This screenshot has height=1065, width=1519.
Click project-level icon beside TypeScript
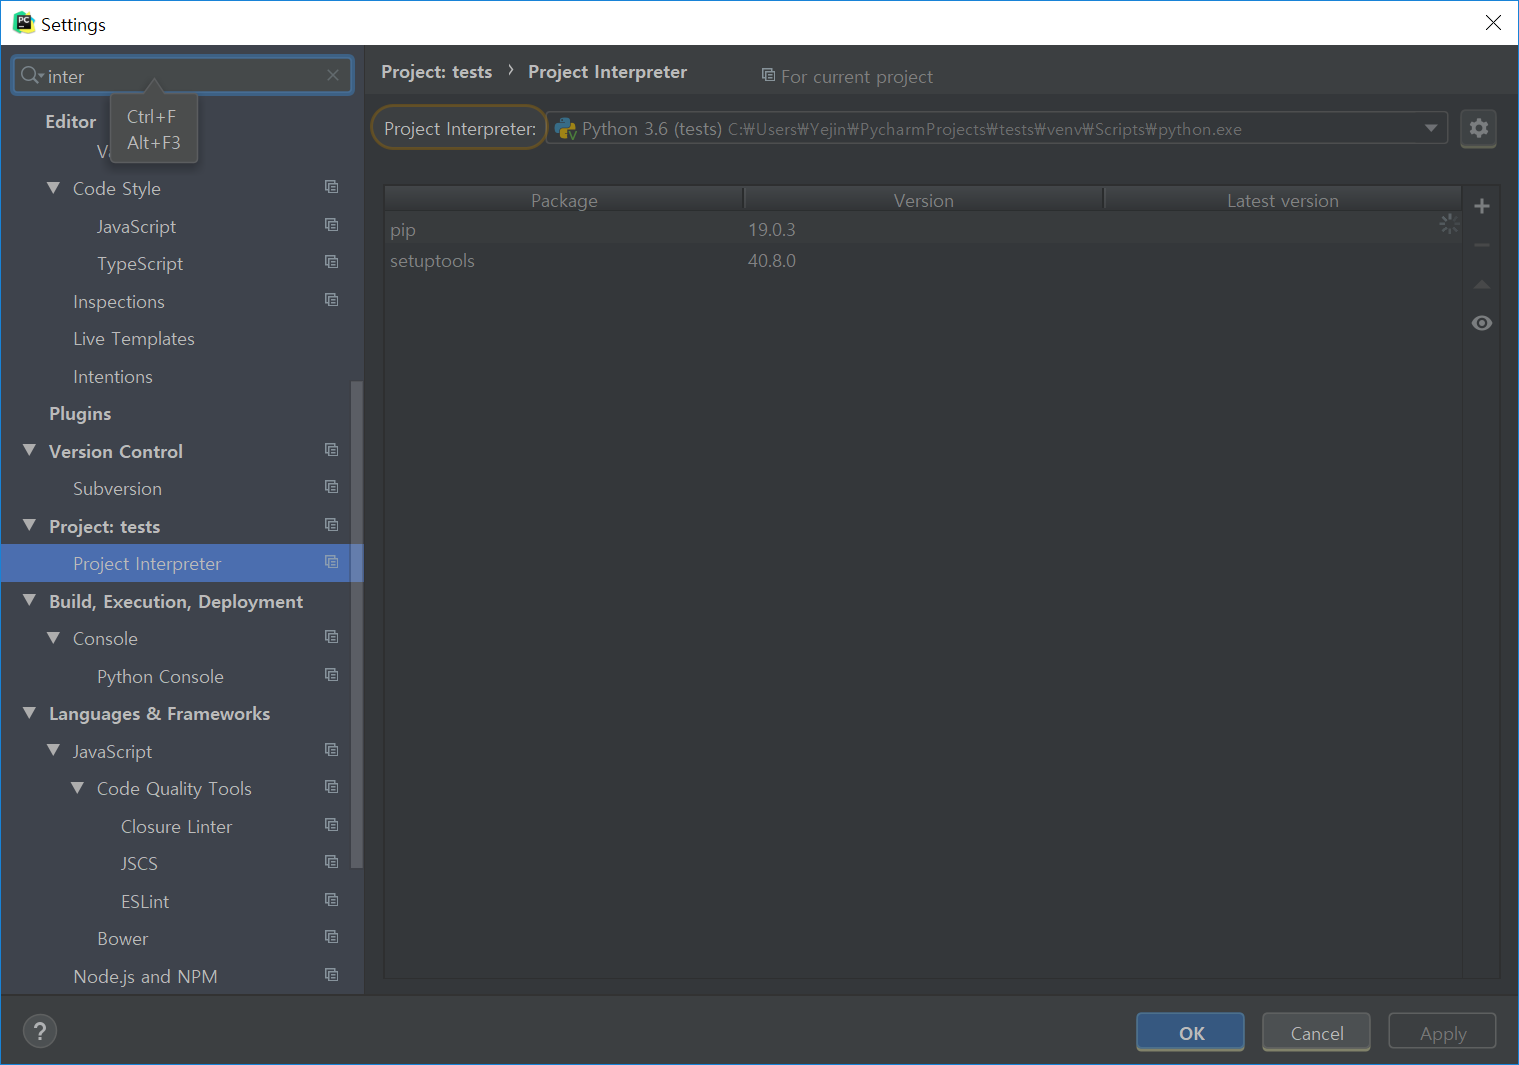click(332, 262)
